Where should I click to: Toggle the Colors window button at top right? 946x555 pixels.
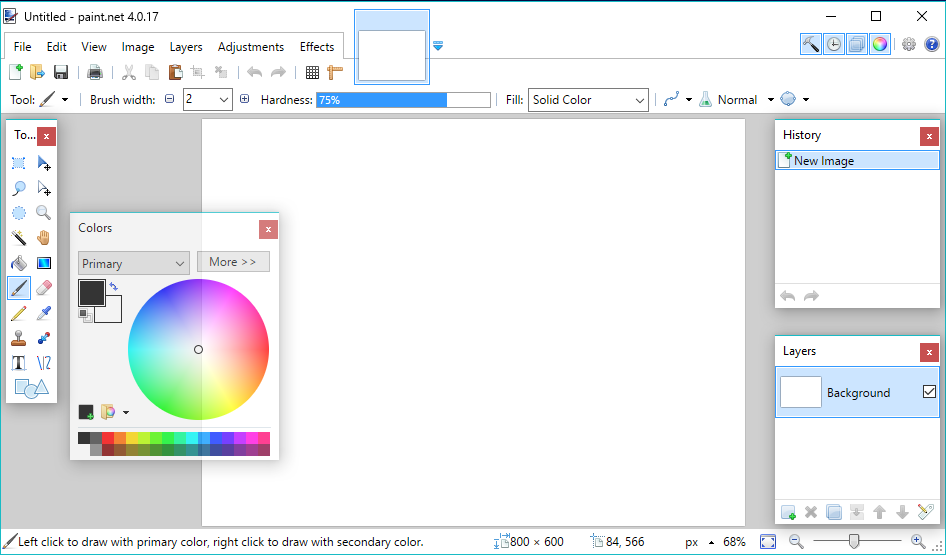coord(879,44)
